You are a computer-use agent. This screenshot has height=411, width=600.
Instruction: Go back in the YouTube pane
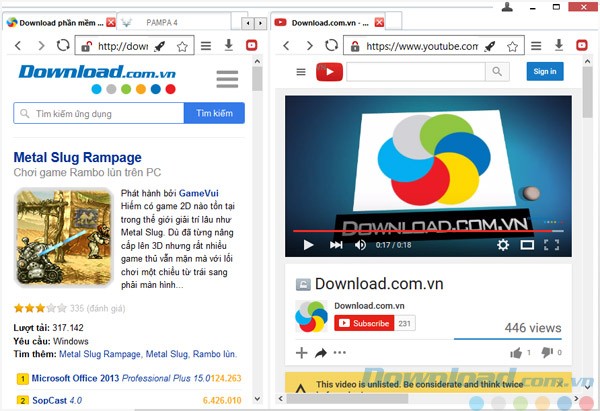[286, 46]
